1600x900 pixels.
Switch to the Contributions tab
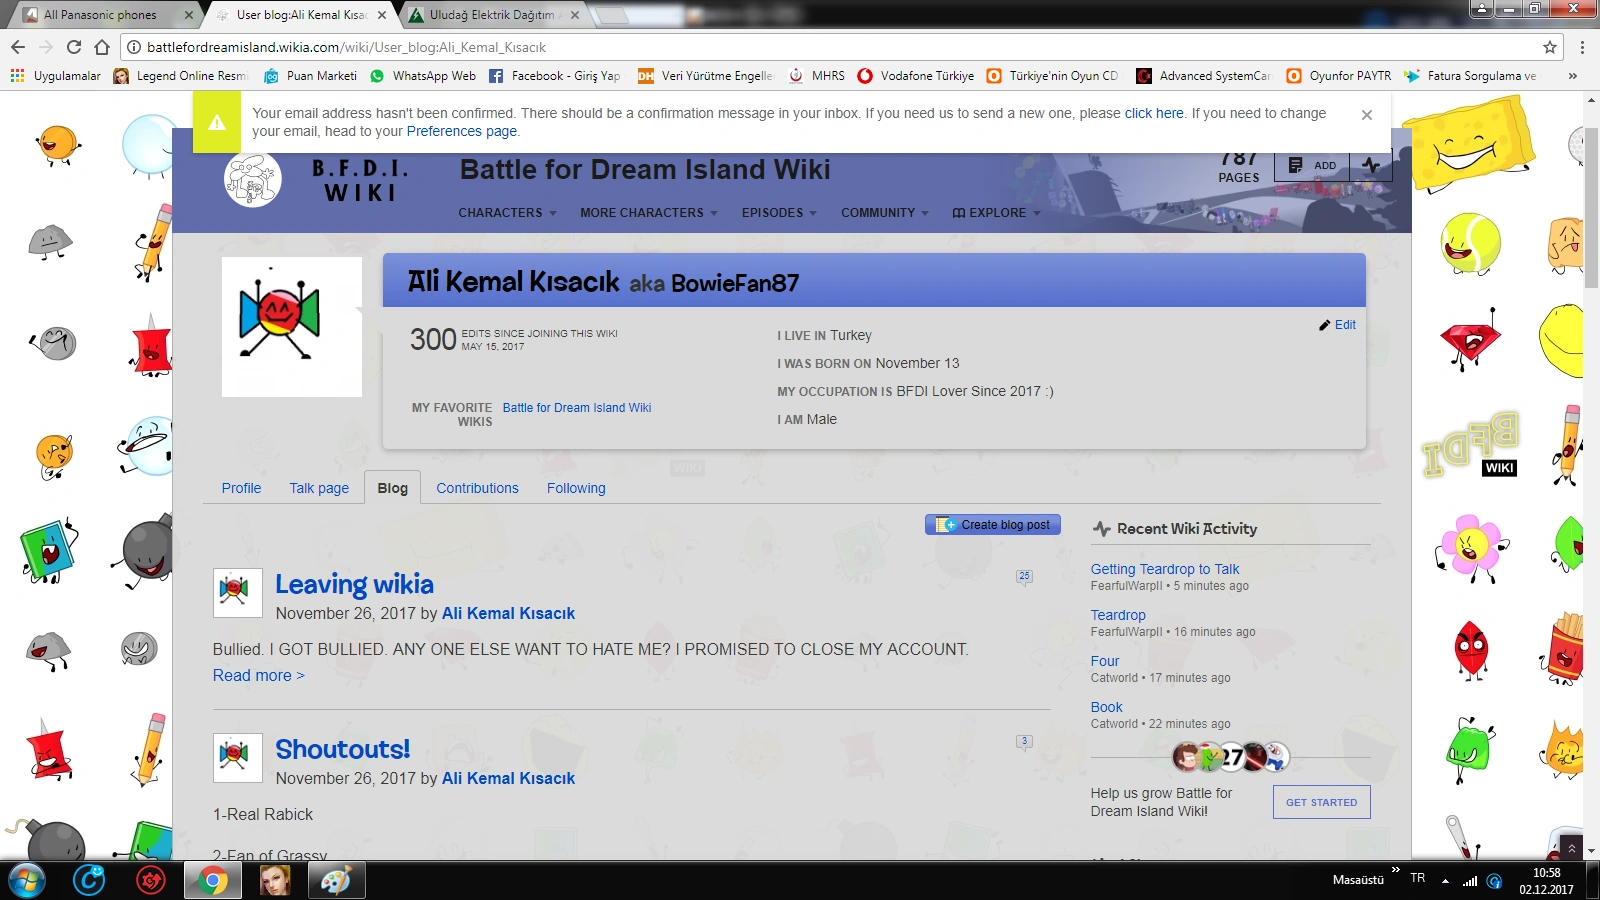click(x=478, y=488)
